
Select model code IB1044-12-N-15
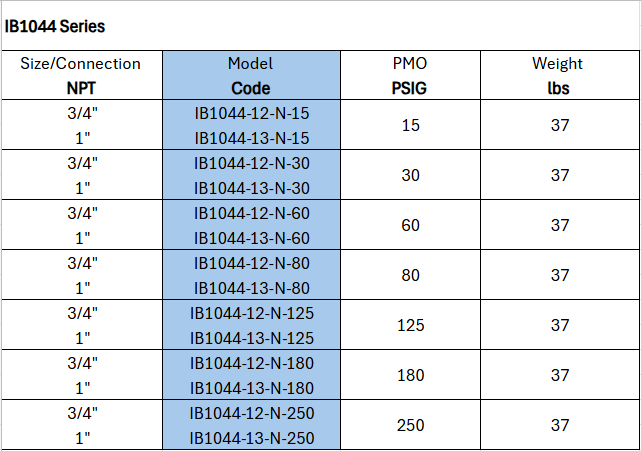251,113
